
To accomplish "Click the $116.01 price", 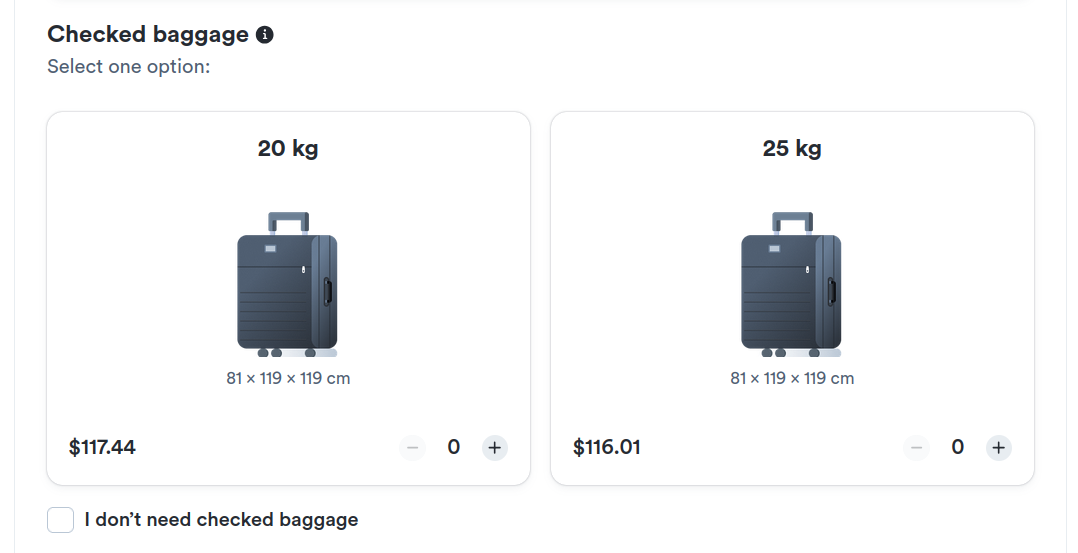I will point(606,447).
